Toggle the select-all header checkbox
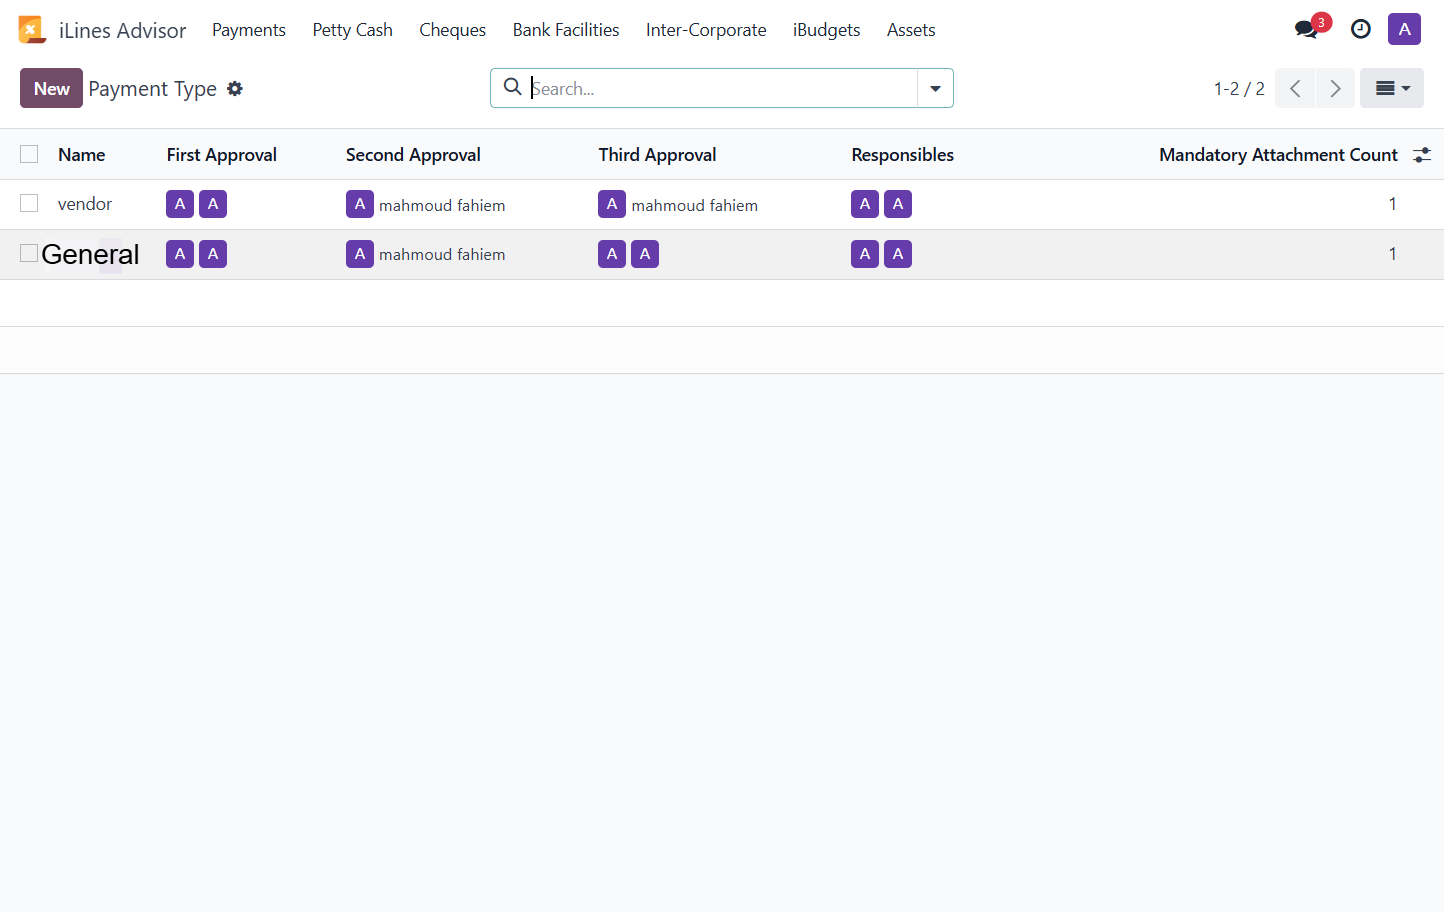This screenshot has width=1444, height=912. coord(29,154)
